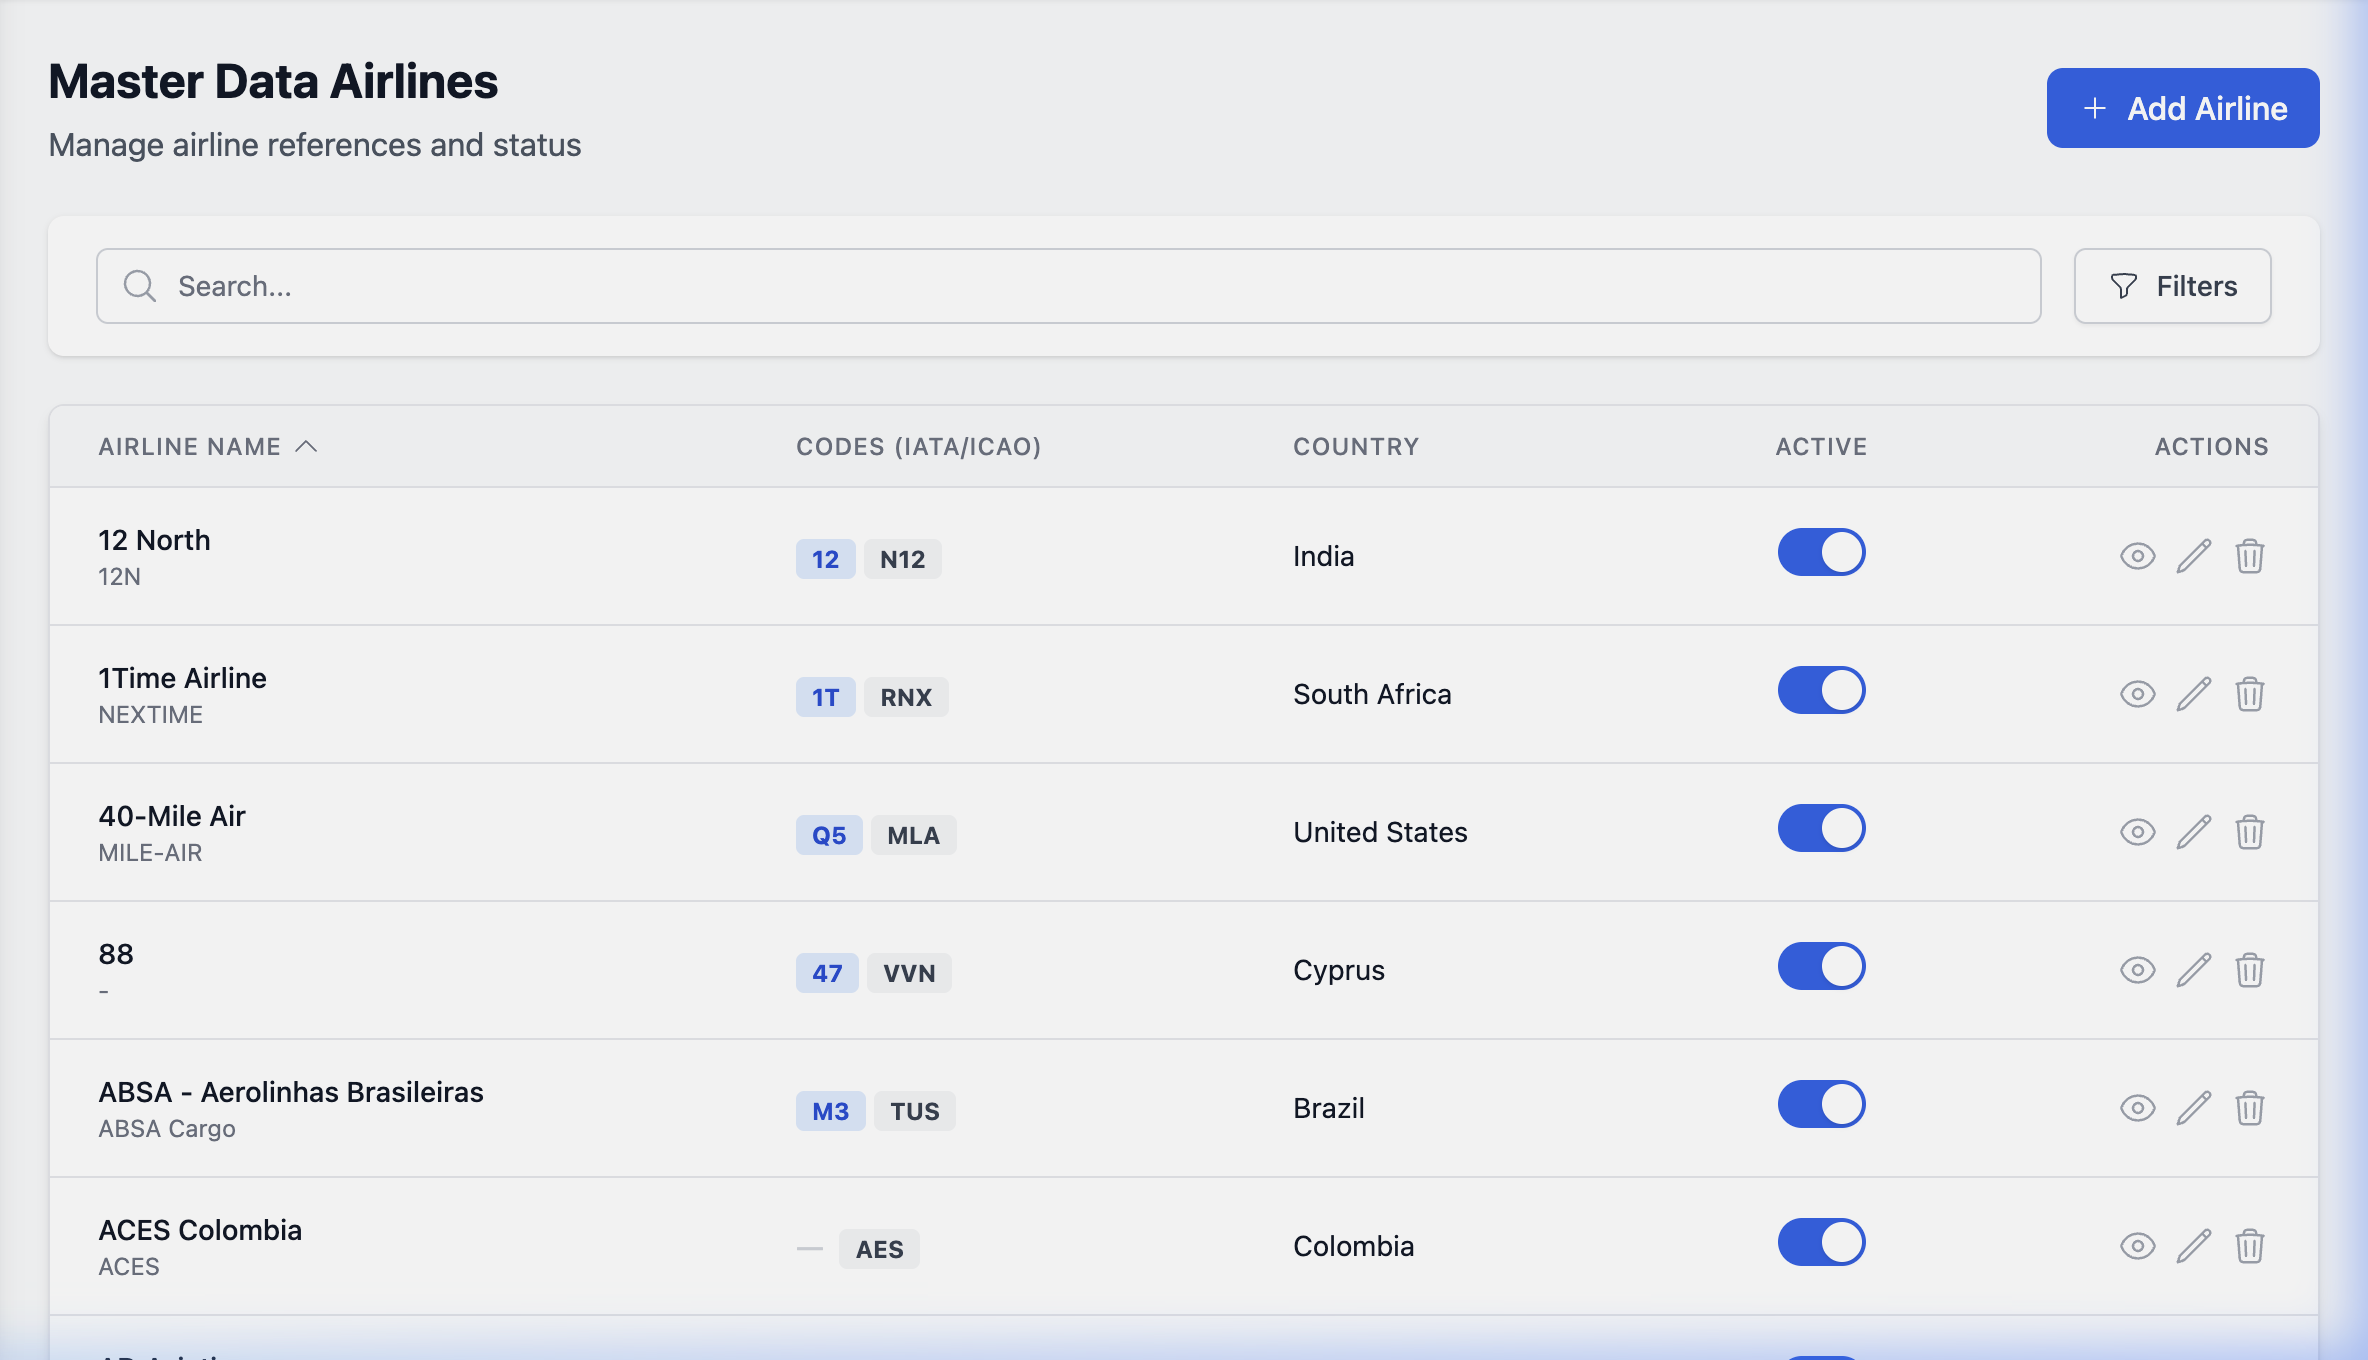Click the Master Data Airlines heading

273,82
